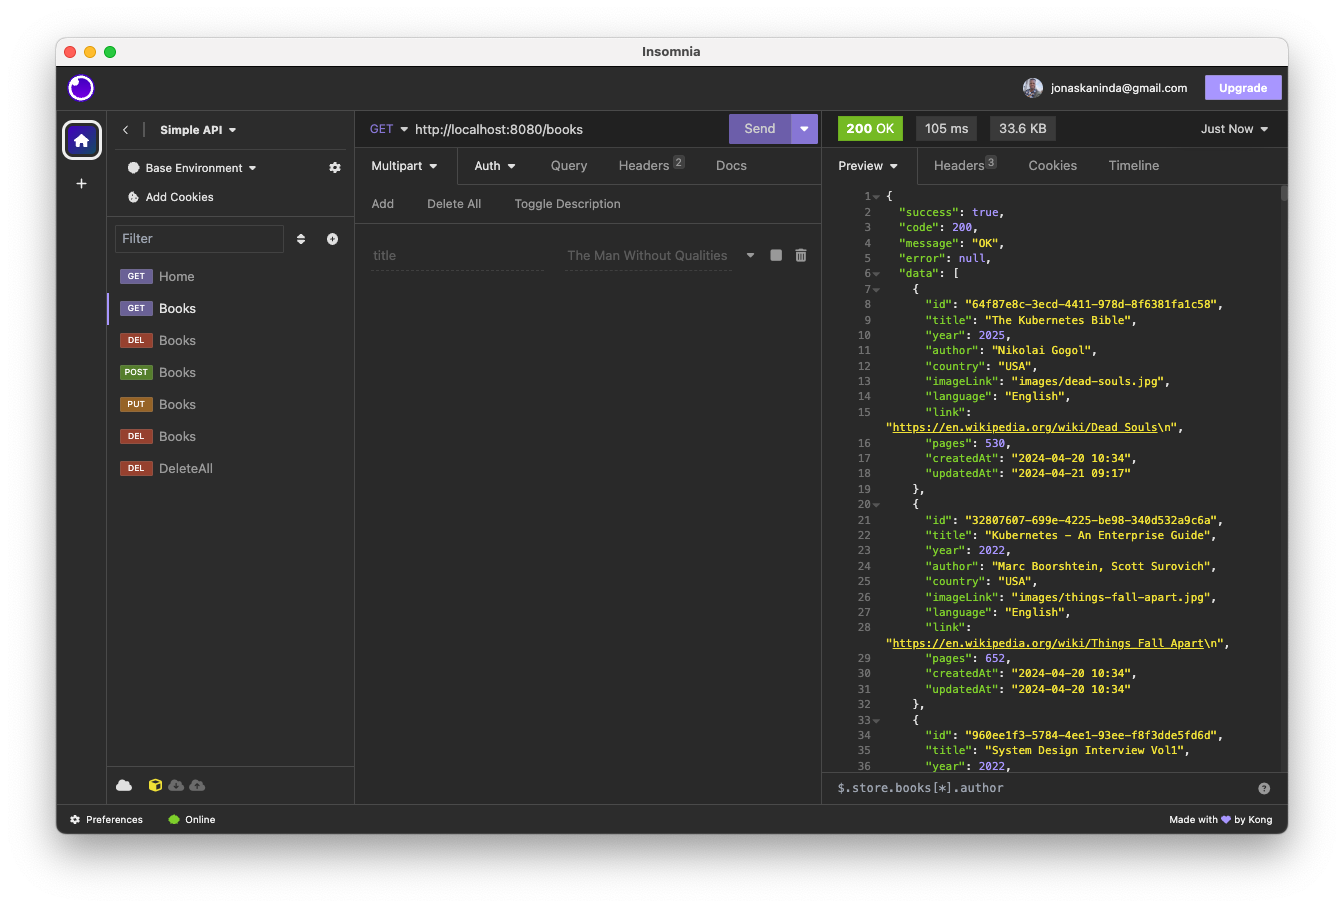
Task: Click the Filter requests input field
Action: tap(199, 239)
